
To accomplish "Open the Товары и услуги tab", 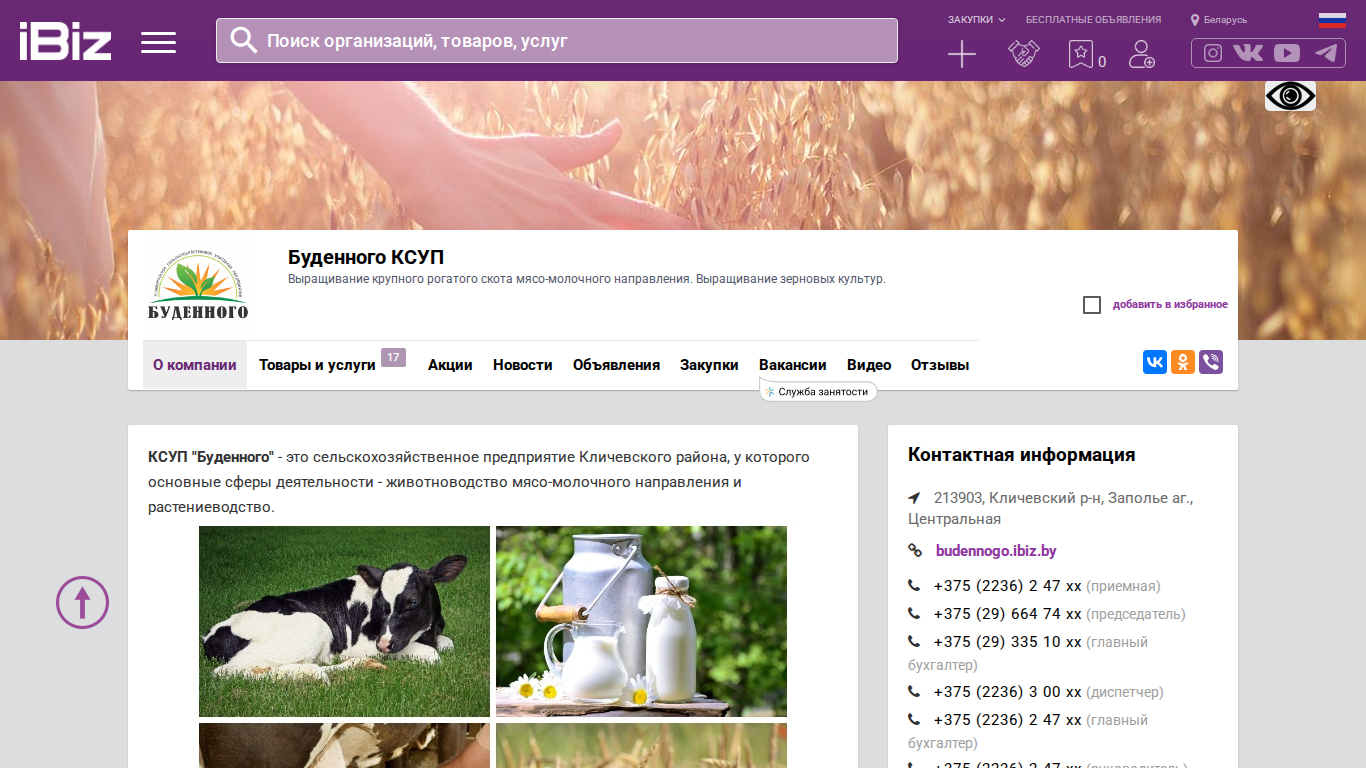I will (317, 365).
